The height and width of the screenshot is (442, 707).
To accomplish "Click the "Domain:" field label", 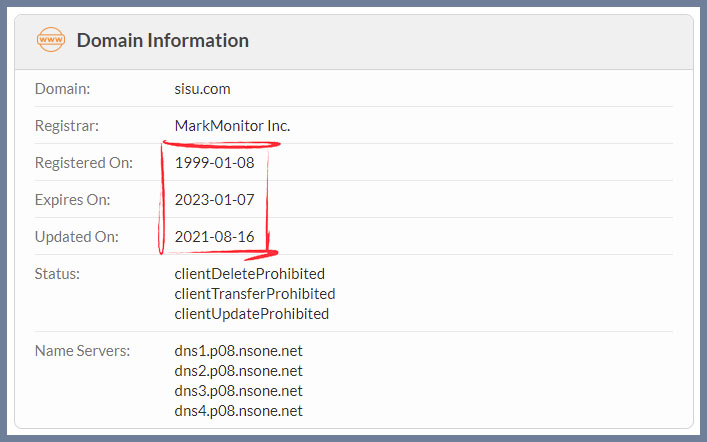I will 63,89.
